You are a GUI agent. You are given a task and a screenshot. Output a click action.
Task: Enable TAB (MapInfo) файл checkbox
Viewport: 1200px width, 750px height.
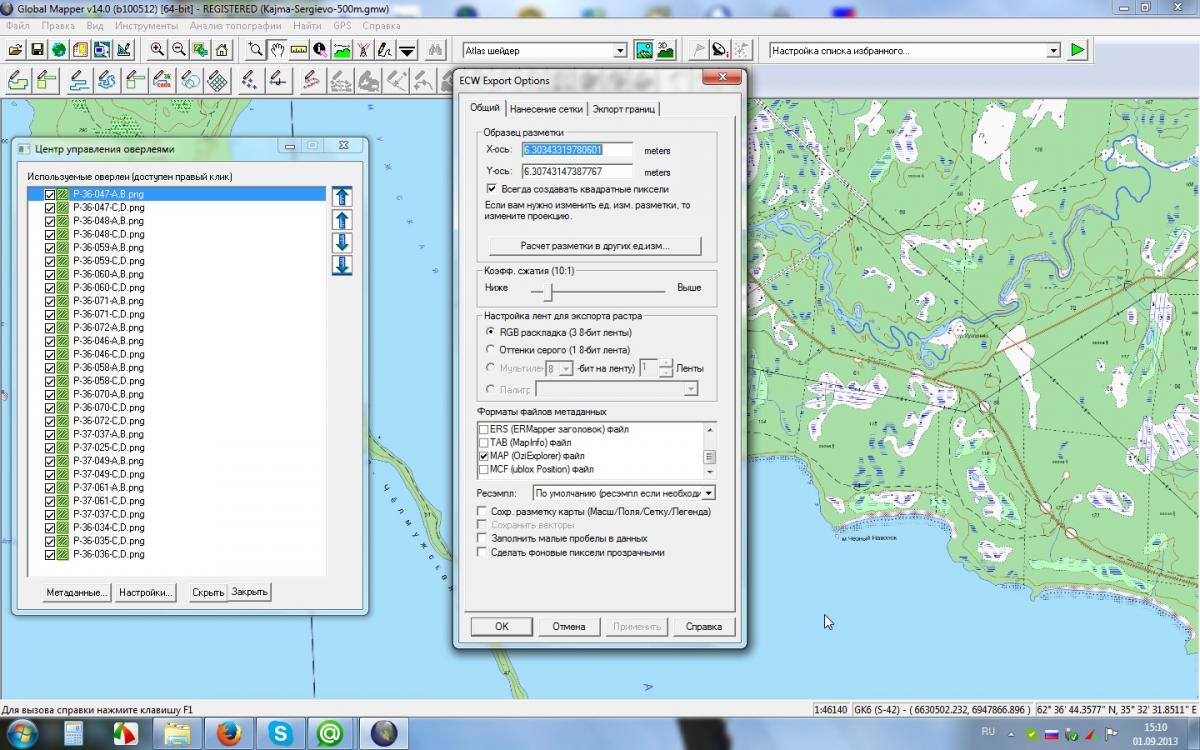coord(484,442)
